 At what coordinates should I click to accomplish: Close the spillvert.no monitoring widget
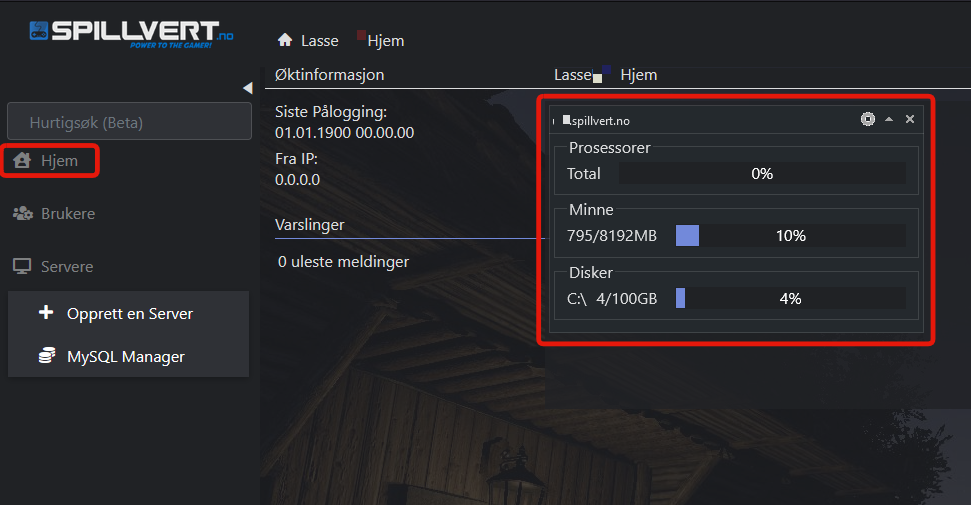tap(910, 119)
